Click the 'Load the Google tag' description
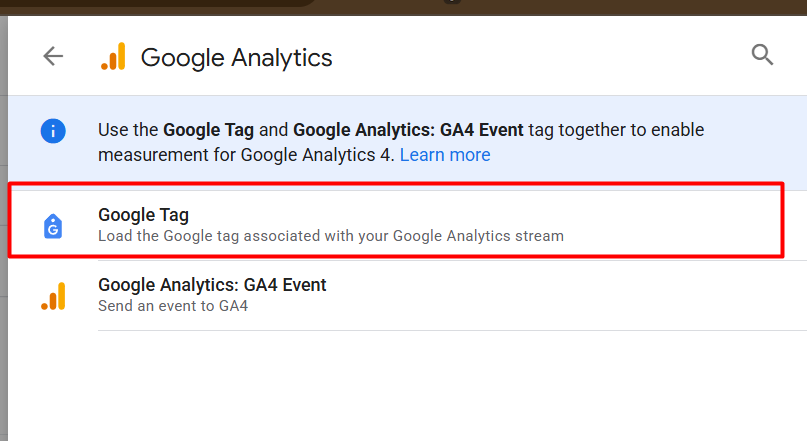Viewport: 807px width, 441px height. point(330,236)
